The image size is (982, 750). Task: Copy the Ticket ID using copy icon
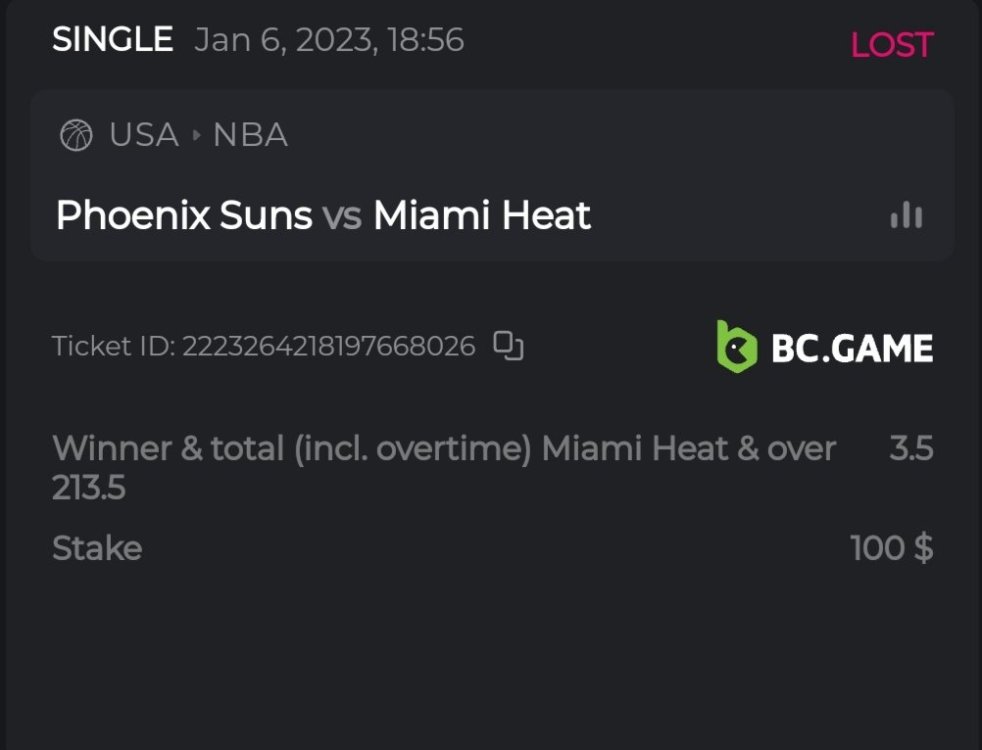(509, 346)
